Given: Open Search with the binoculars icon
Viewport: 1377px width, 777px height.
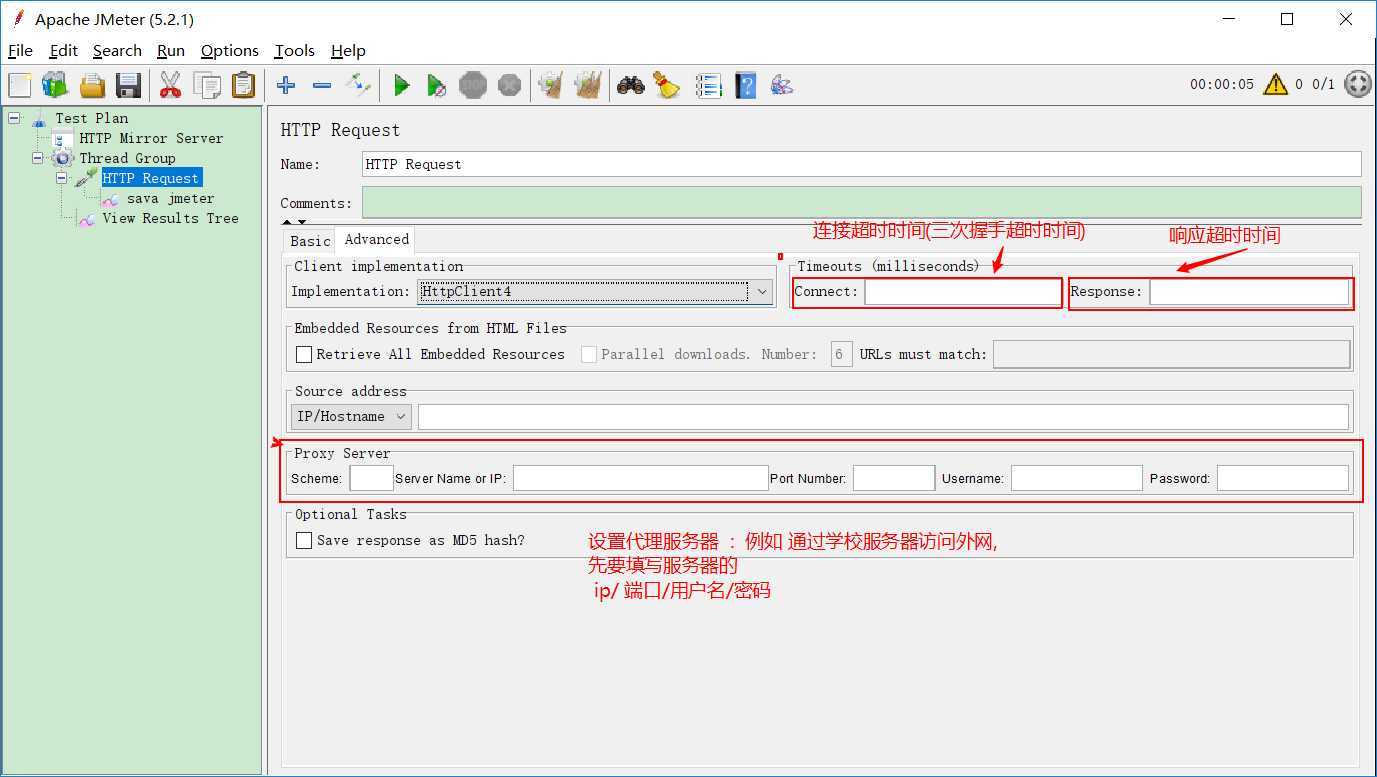Looking at the screenshot, I should click(630, 85).
